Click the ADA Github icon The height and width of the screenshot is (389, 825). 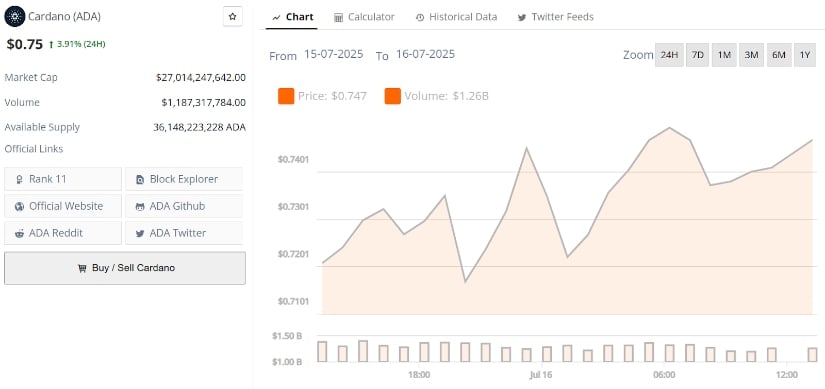tap(140, 207)
